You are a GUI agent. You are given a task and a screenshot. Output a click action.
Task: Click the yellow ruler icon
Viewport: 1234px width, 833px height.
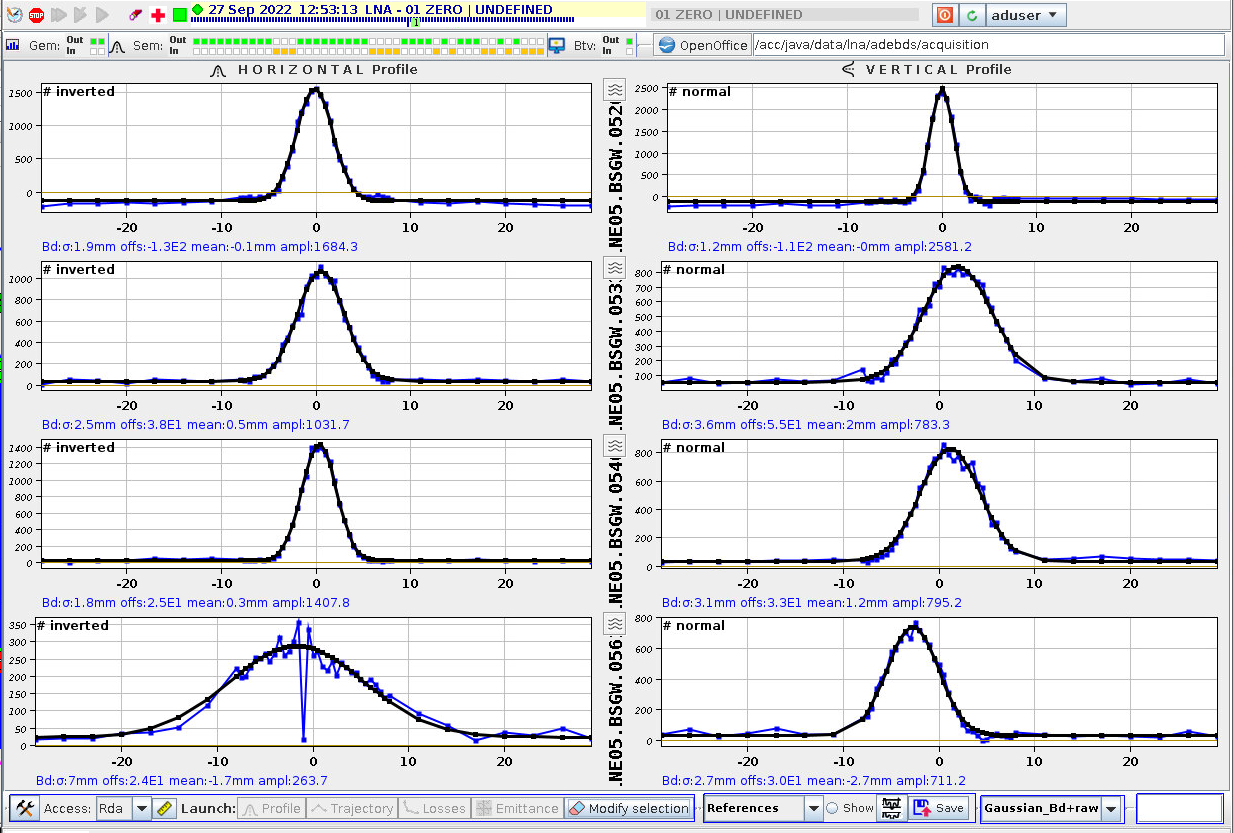[x=166, y=808]
